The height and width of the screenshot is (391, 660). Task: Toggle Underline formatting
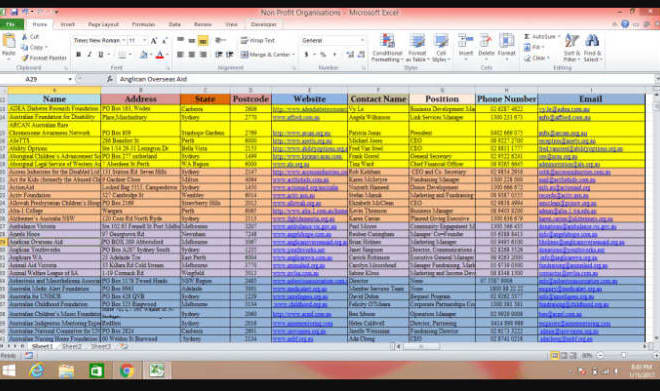pyautogui.click(x=101, y=55)
